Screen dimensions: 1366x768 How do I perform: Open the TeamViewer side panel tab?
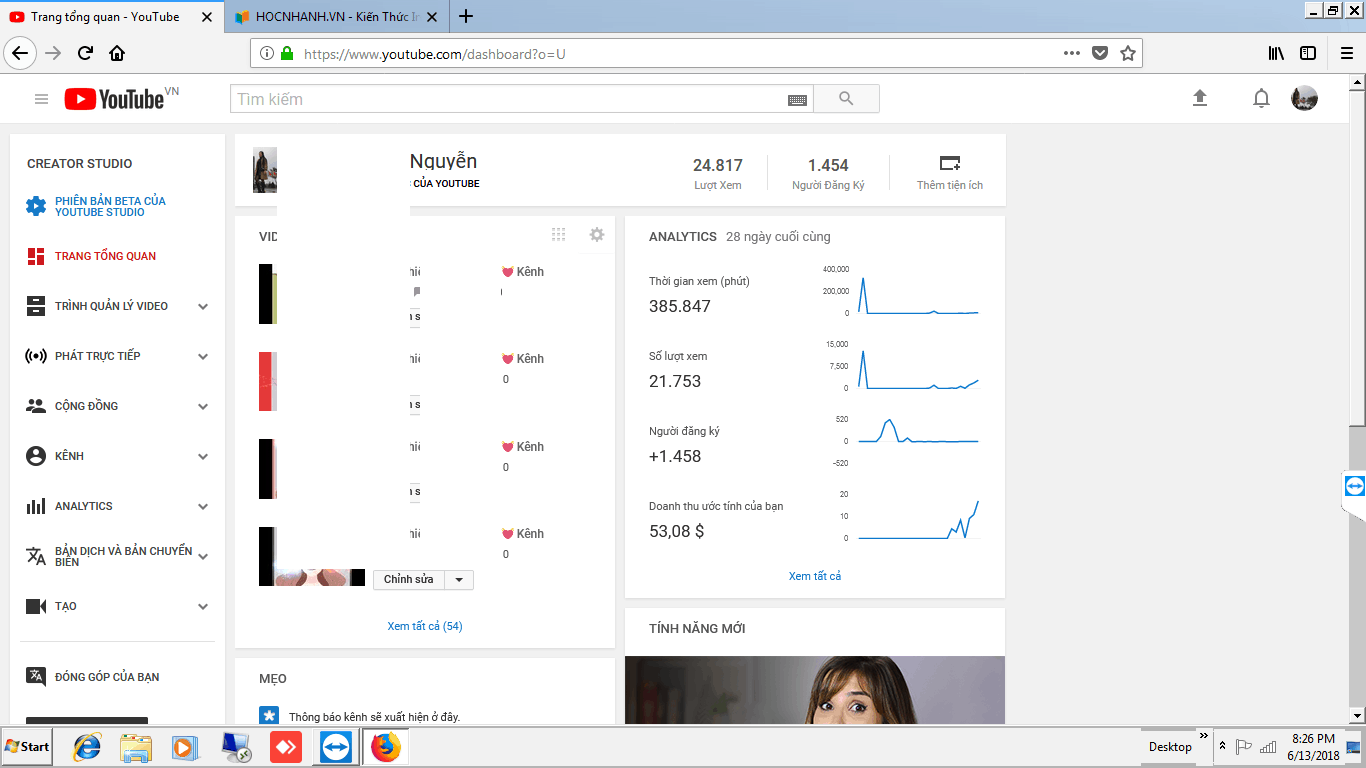pyautogui.click(x=1354, y=486)
